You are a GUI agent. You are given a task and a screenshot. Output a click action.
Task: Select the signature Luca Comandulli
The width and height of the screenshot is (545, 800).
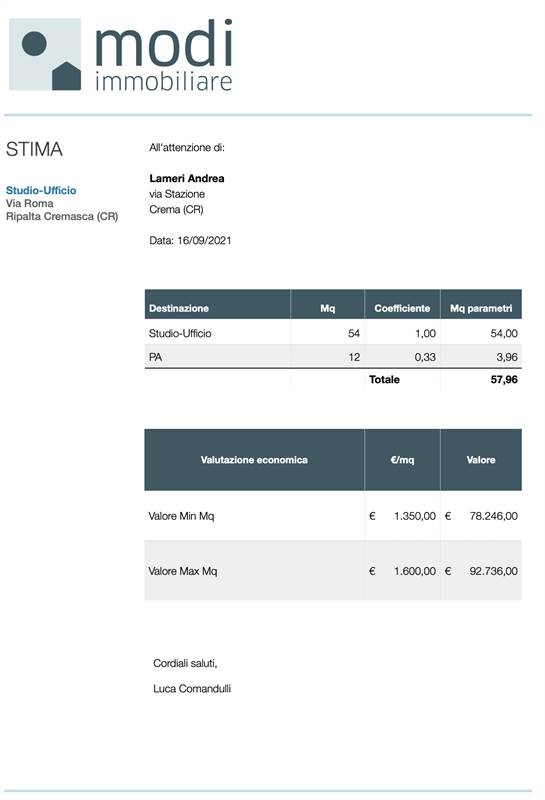[192, 689]
